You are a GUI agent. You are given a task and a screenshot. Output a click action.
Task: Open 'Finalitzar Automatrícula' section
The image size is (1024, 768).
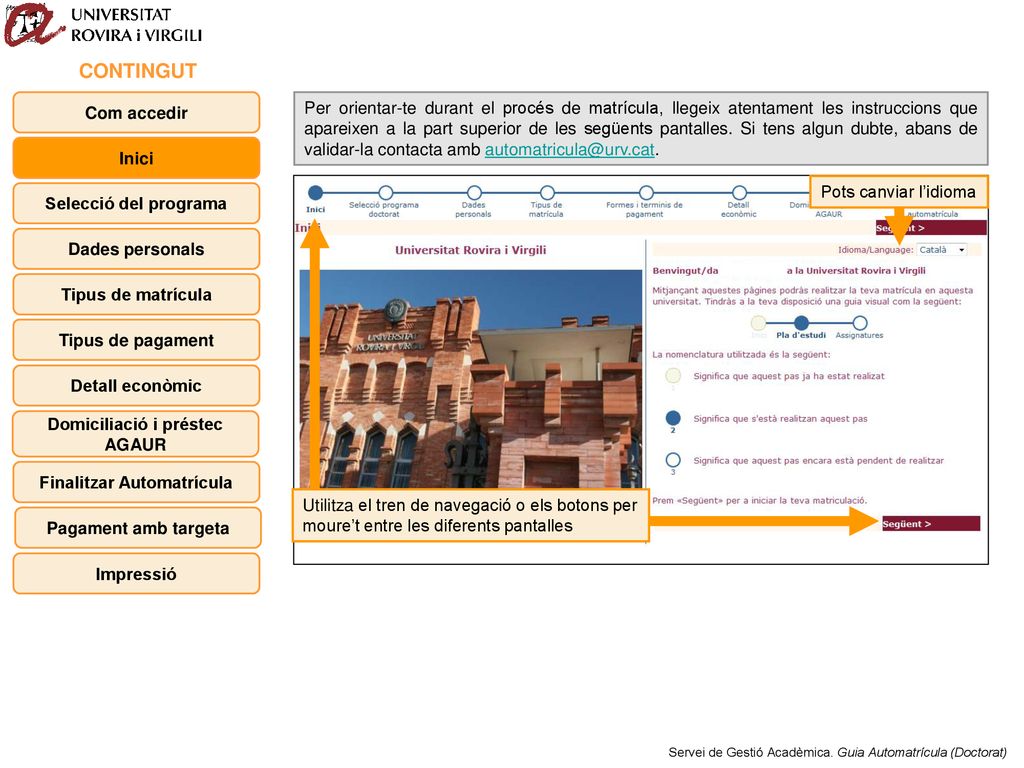(x=136, y=482)
